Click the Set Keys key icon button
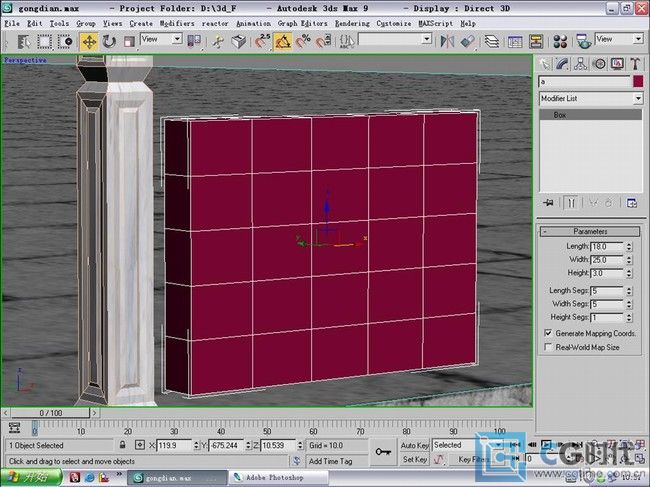The image size is (650, 487). pyautogui.click(x=383, y=452)
